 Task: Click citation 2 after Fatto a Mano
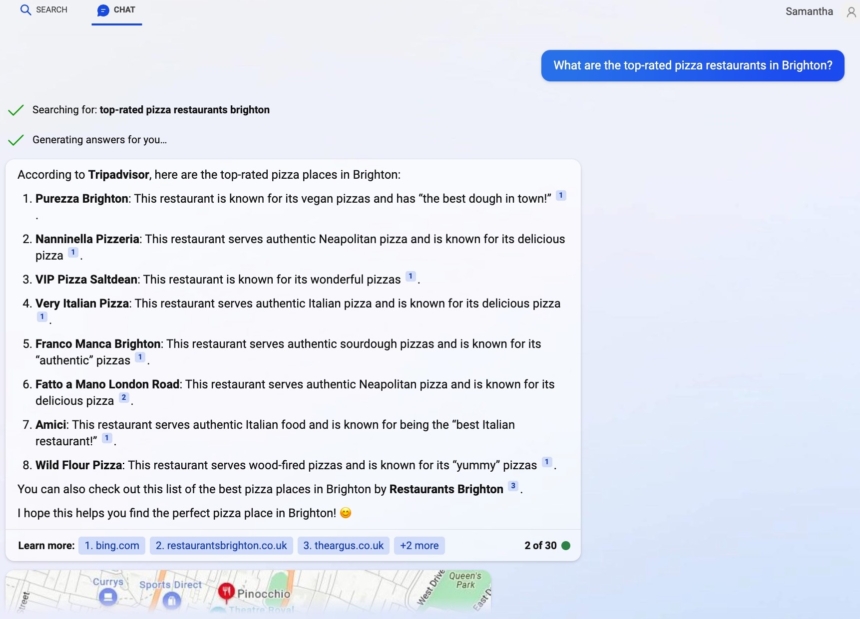(123, 397)
